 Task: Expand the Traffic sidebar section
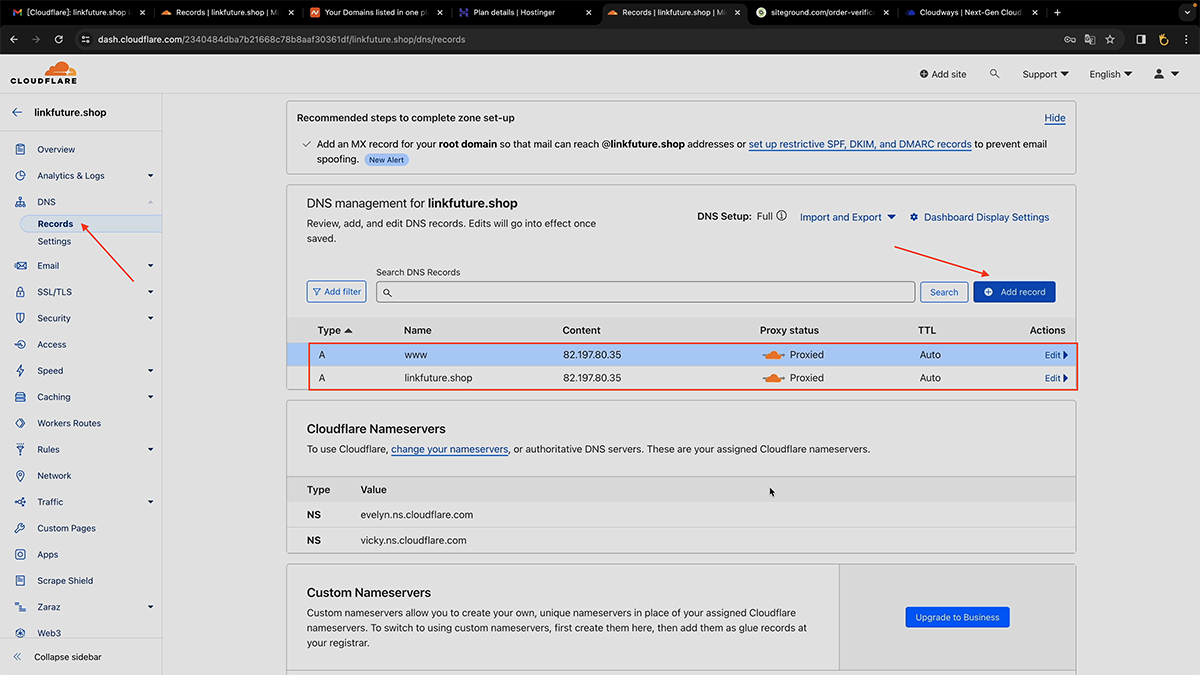pyautogui.click(x=151, y=502)
